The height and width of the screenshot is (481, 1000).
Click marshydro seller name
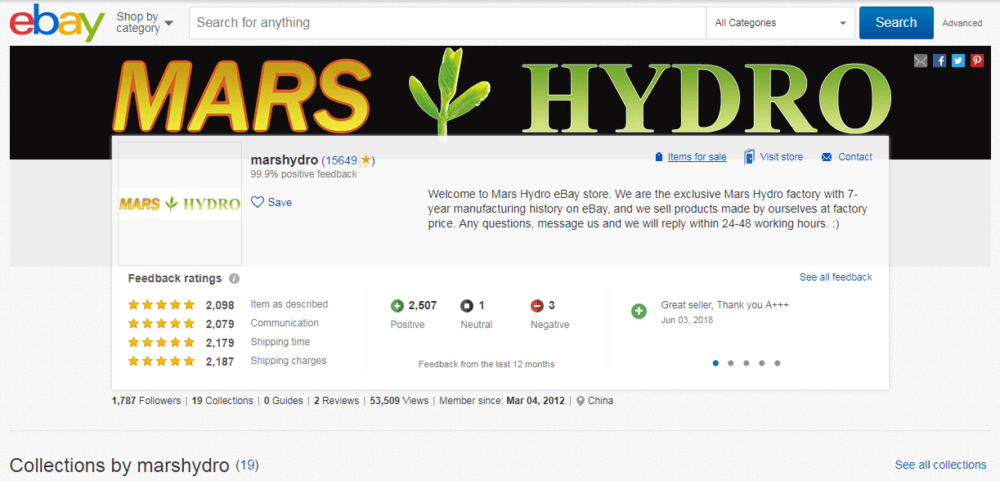pos(284,159)
